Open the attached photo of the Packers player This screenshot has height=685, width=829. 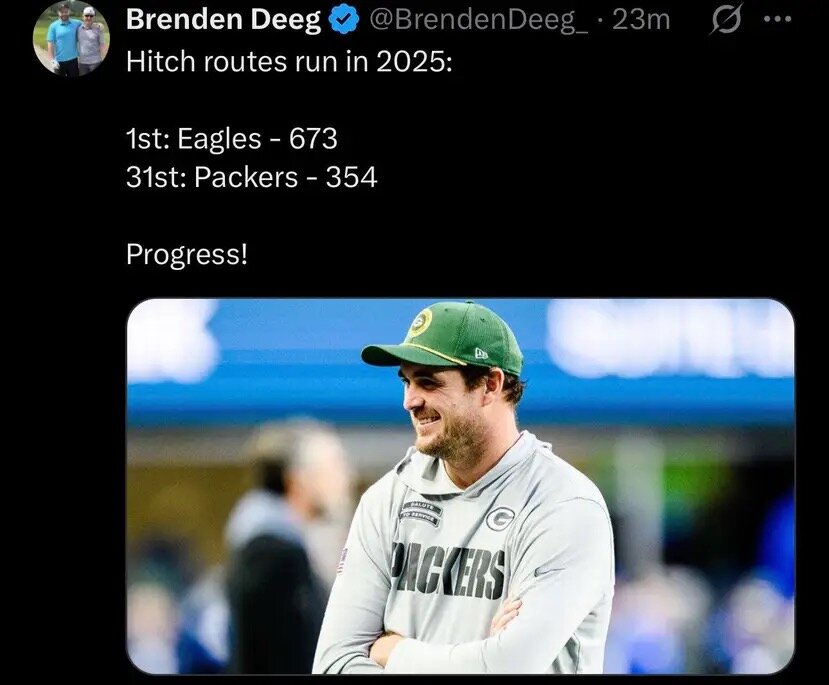460,486
